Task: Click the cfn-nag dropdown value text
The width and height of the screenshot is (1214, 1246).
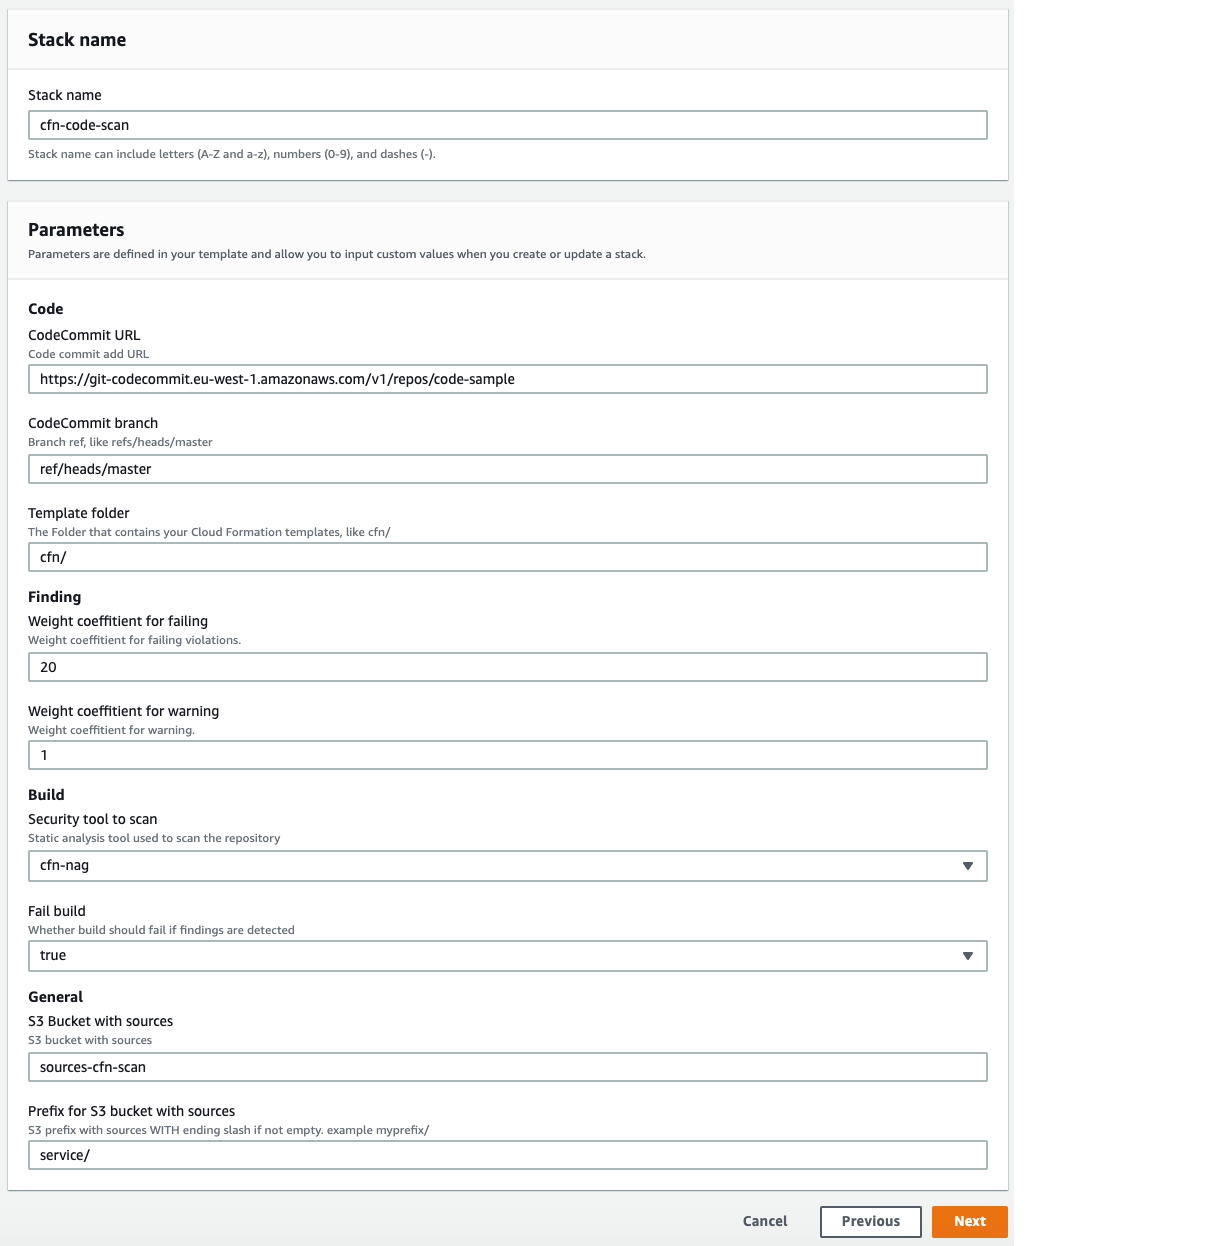Action: tap(65, 865)
